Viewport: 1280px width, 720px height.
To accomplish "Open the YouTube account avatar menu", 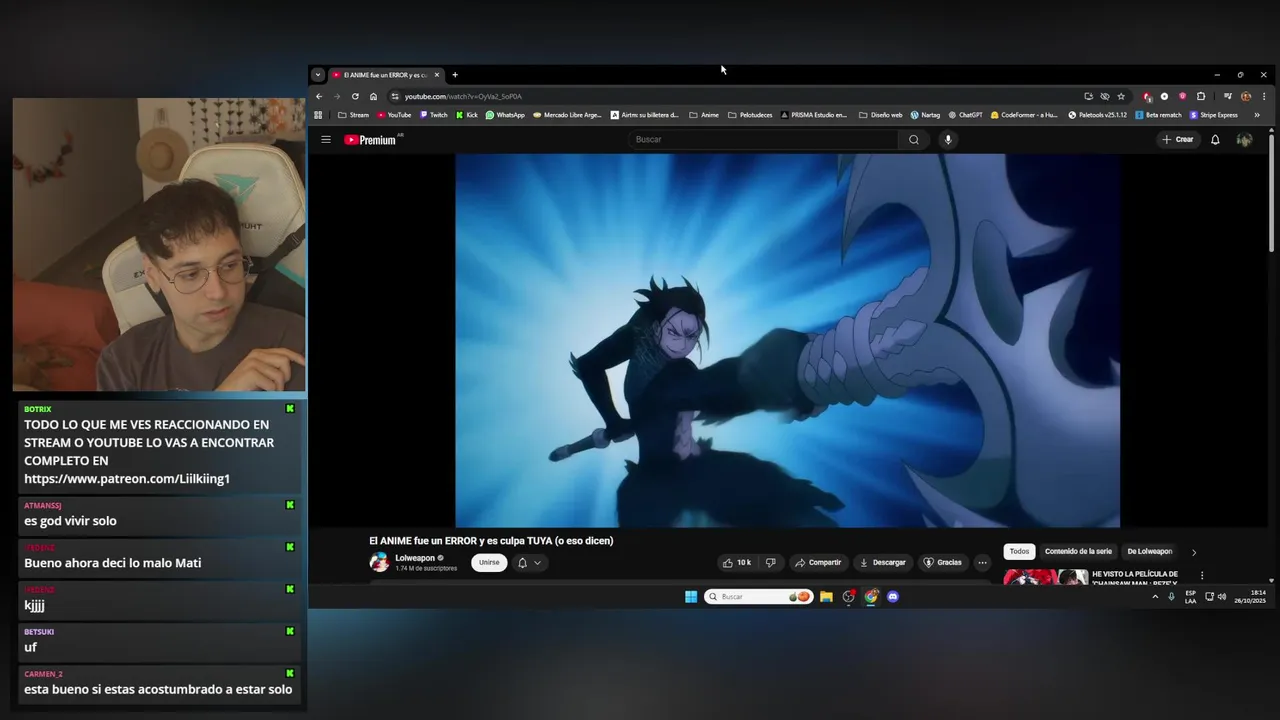I will pos(1244,140).
